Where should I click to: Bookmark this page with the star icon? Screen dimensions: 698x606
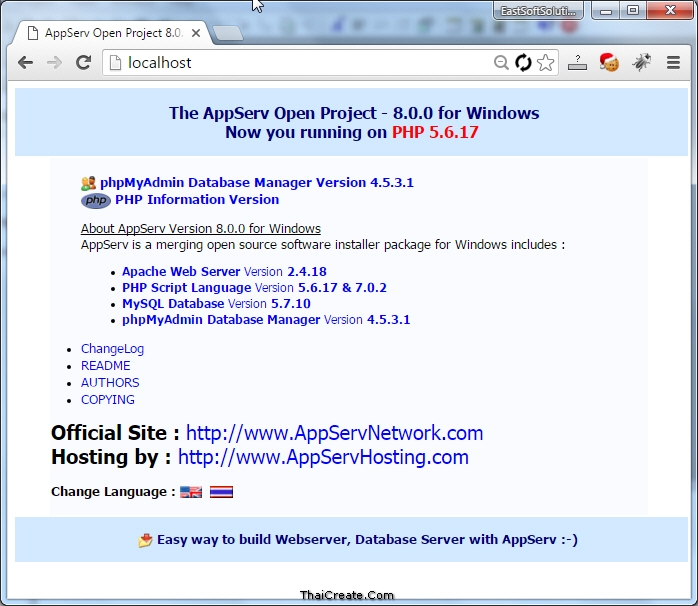point(545,63)
